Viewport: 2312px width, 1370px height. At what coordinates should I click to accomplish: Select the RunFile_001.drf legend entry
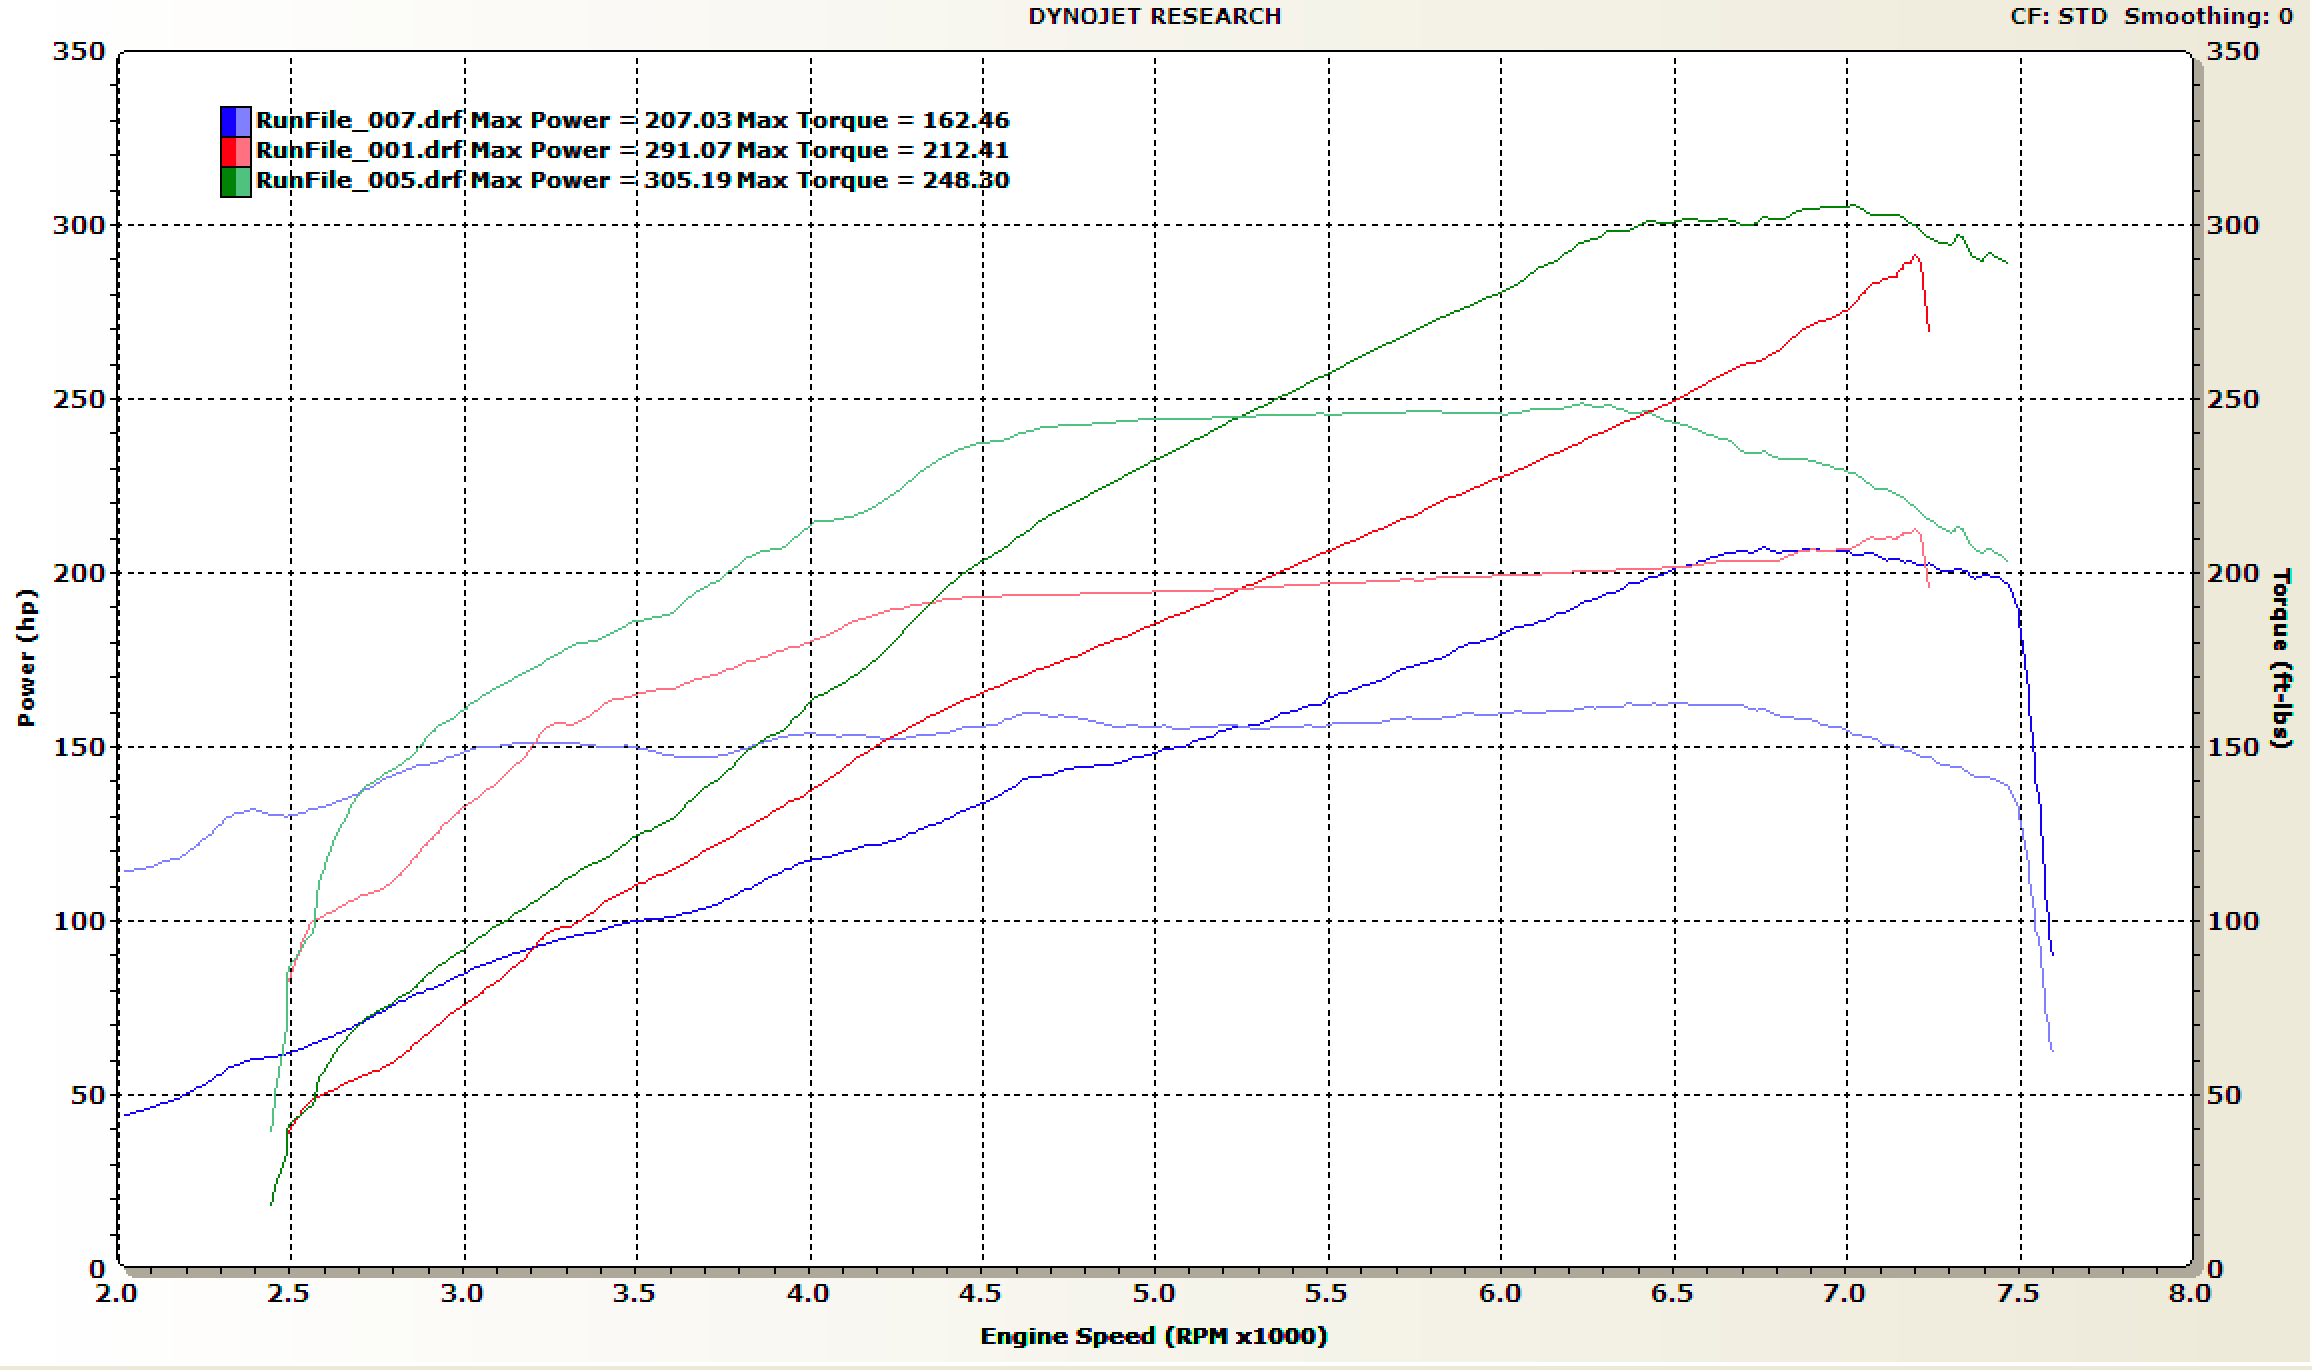tap(359, 151)
